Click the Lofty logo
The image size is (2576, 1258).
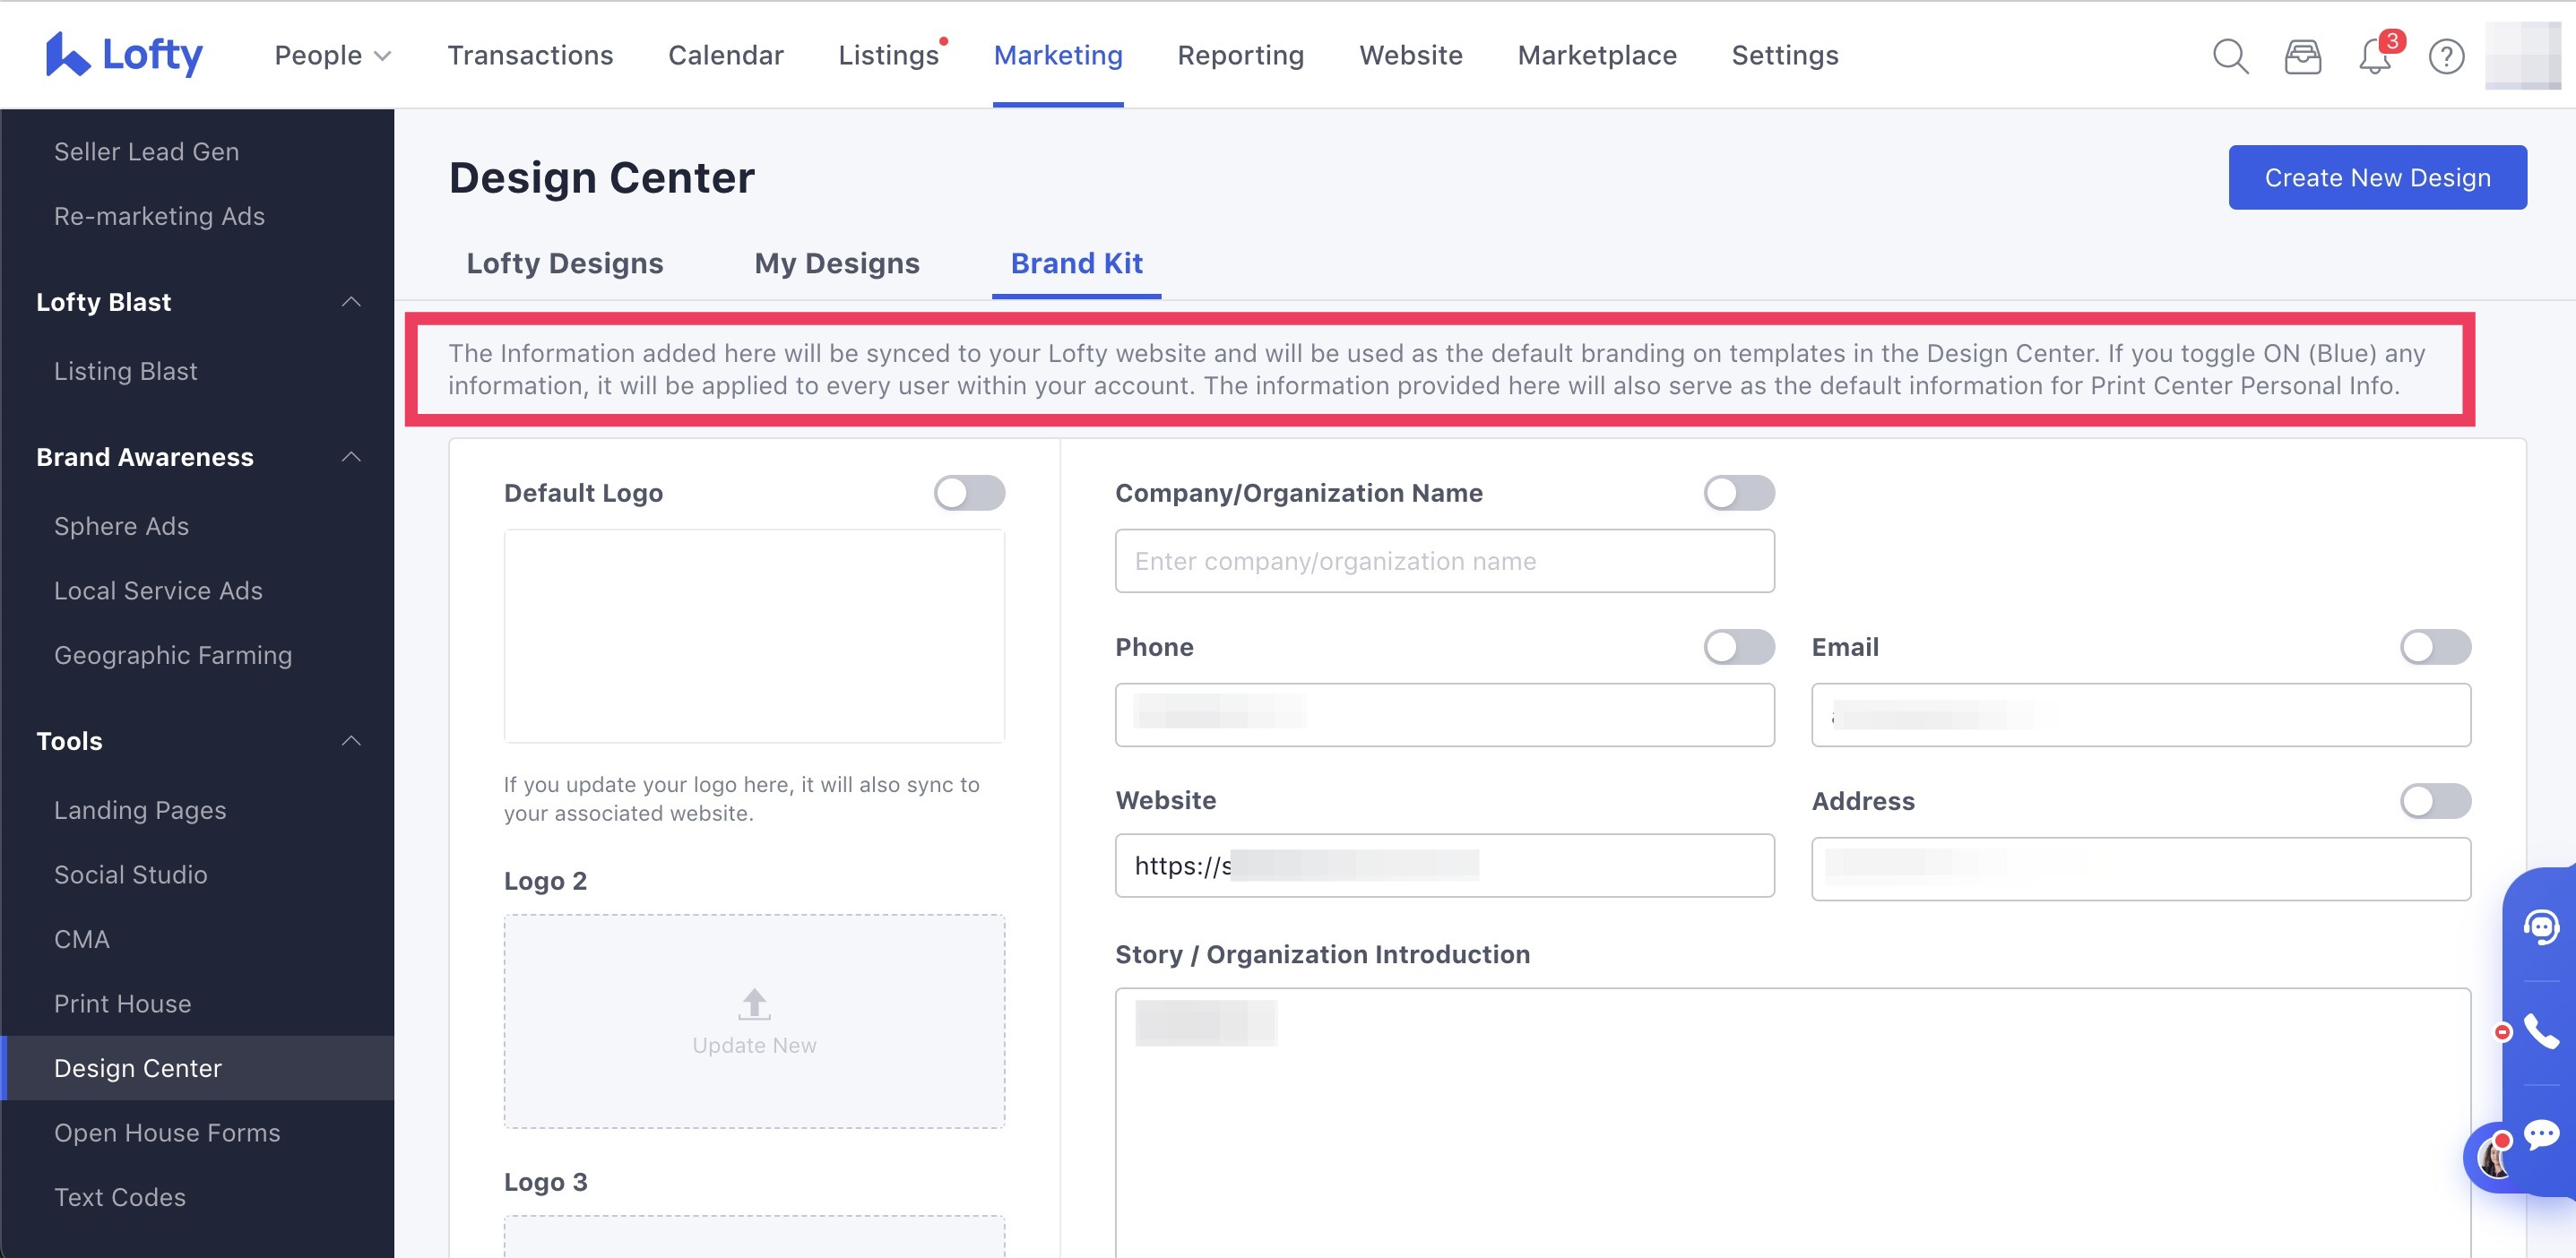(x=124, y=54)
